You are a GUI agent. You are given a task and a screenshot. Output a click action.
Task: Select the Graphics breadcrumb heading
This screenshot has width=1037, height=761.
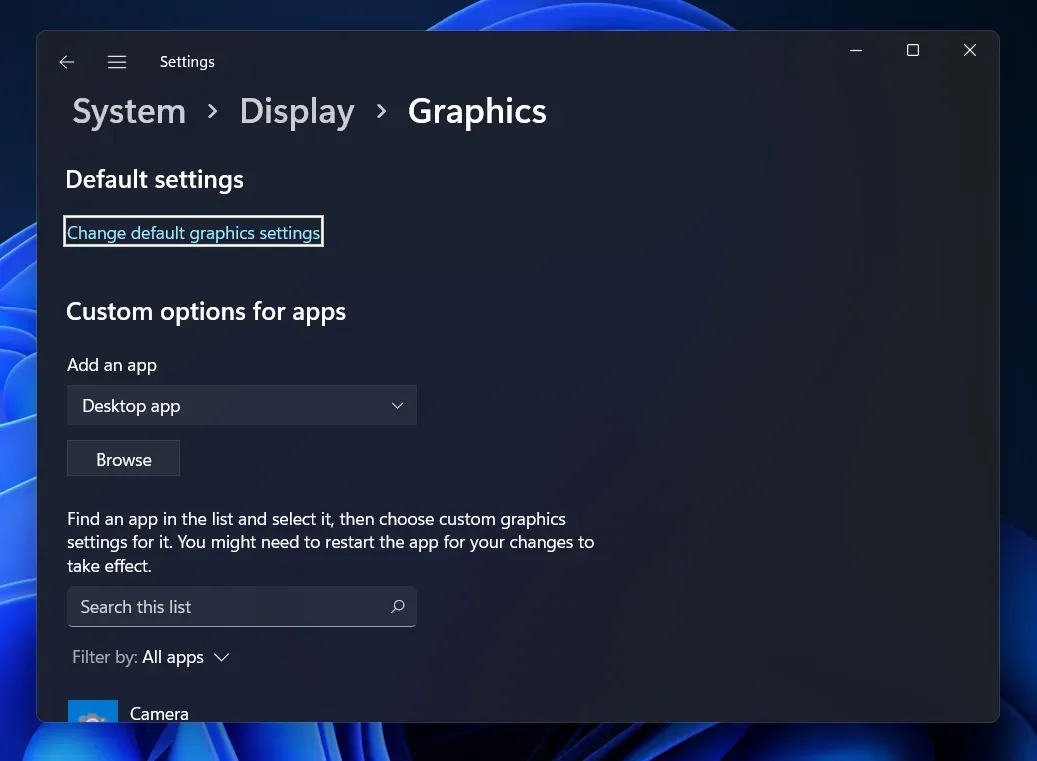coord(477,112)
